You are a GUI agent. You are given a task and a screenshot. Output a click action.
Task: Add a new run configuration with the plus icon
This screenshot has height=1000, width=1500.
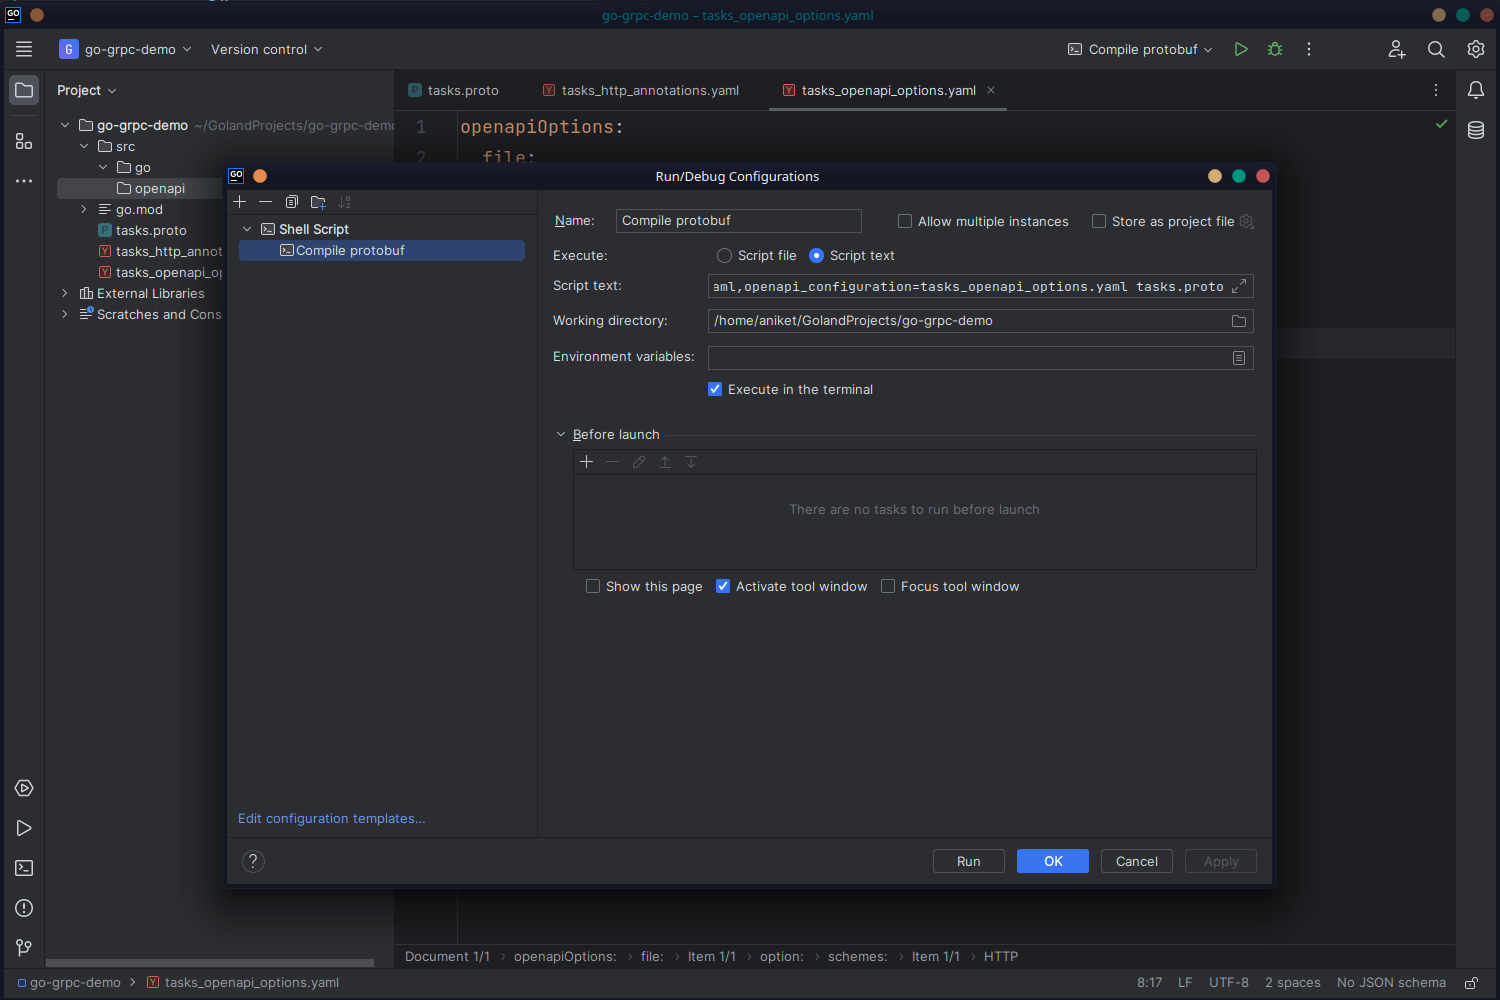(x=240, y=201)
